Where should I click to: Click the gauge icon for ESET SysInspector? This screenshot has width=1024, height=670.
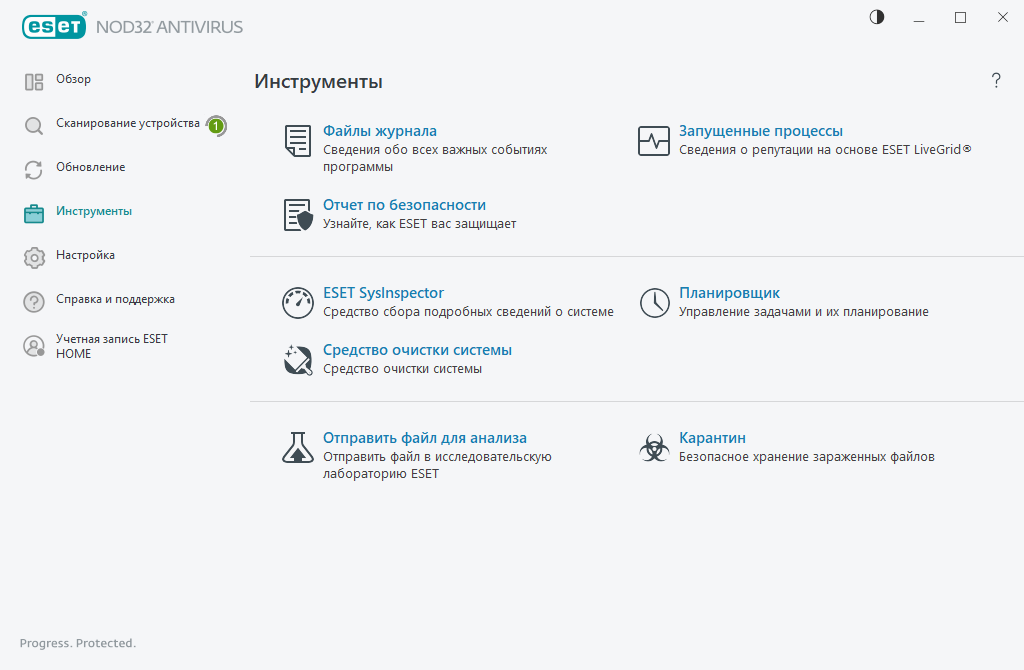point(298,303)
